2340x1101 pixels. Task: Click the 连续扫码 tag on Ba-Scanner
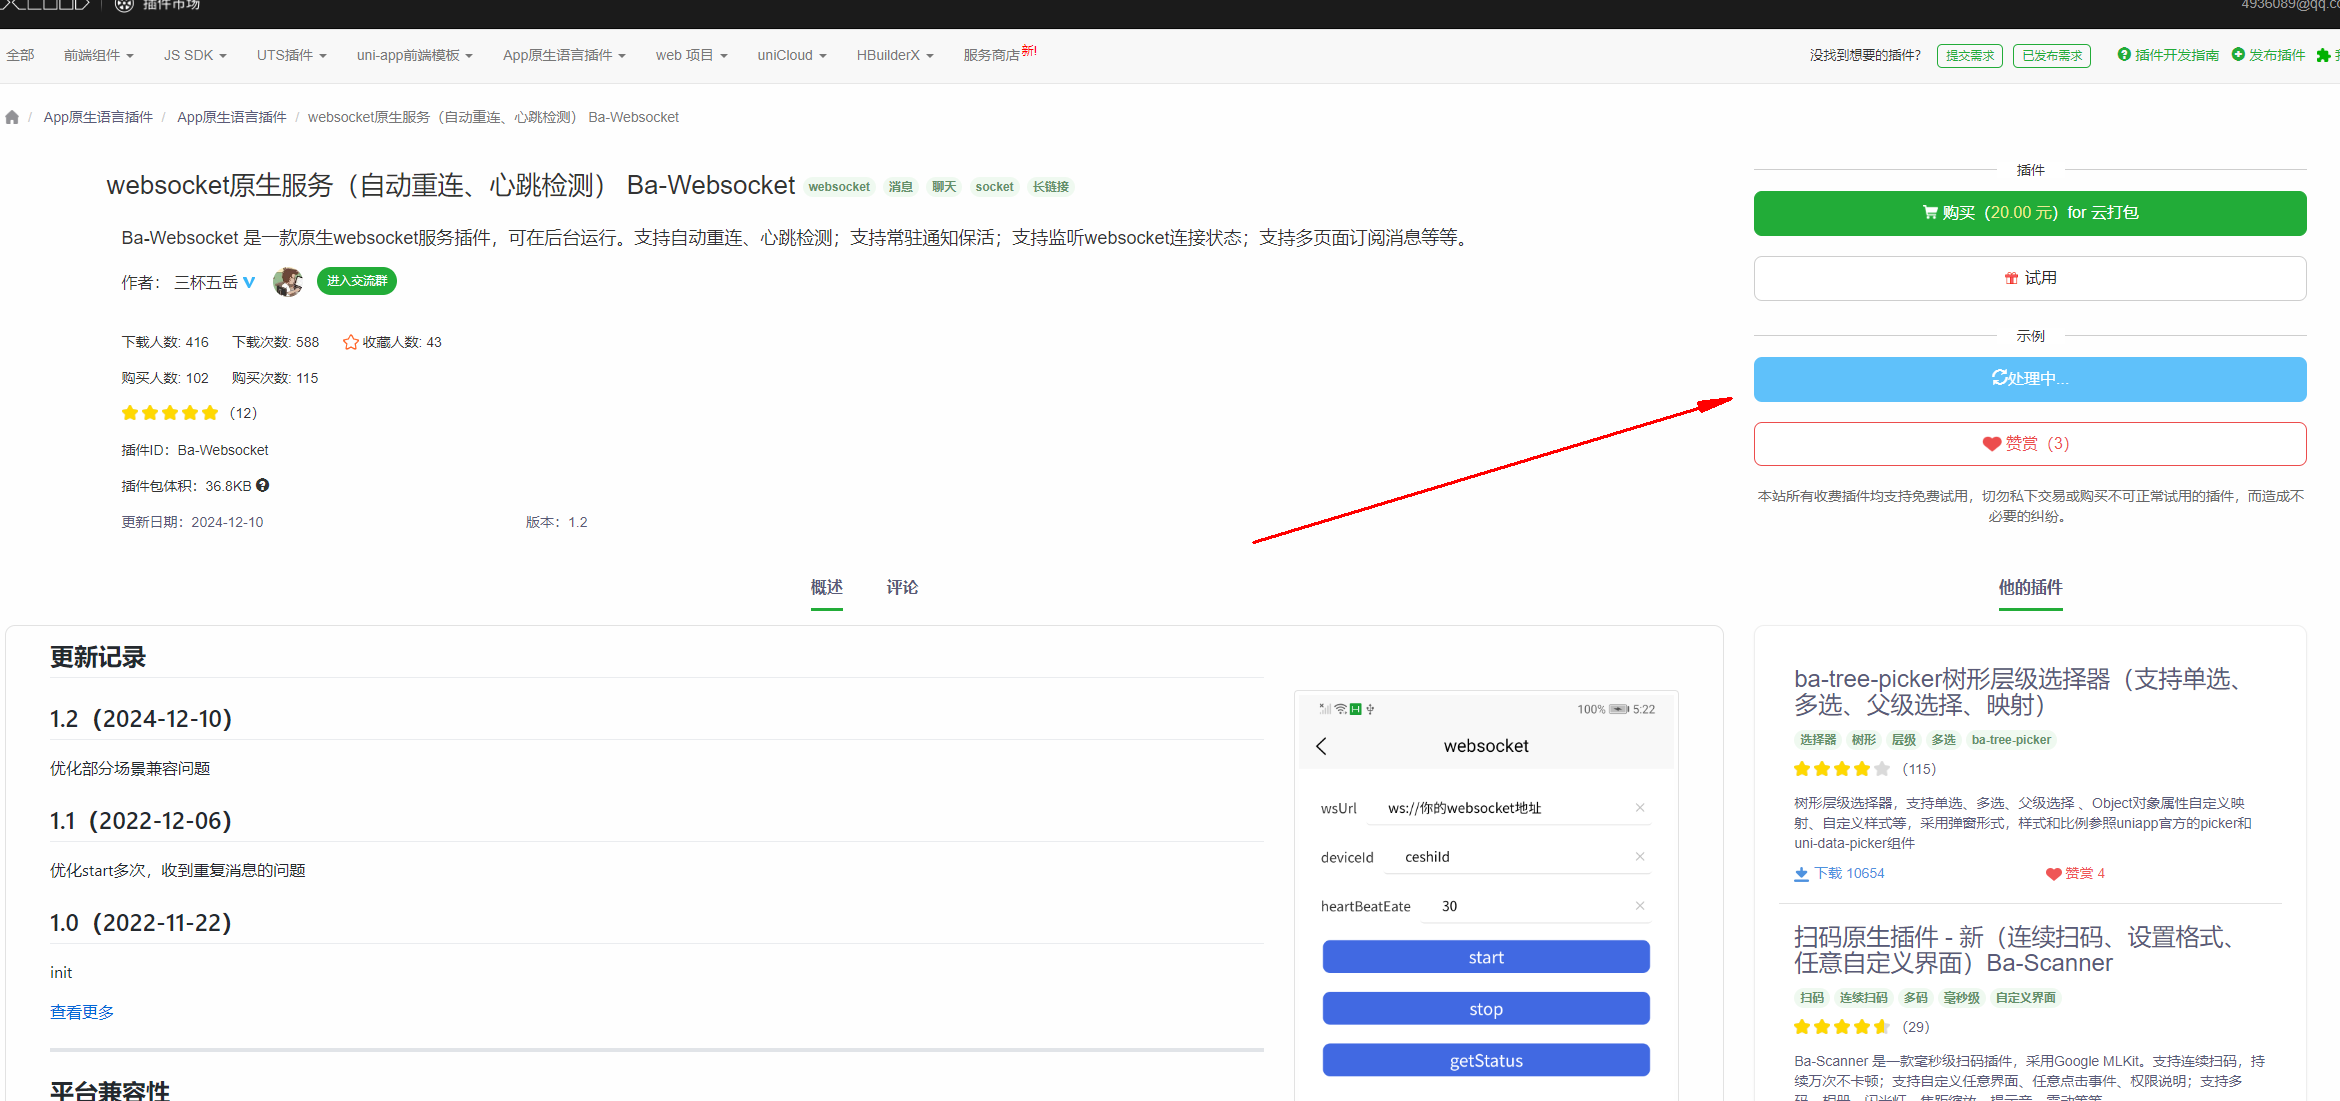1863,998
